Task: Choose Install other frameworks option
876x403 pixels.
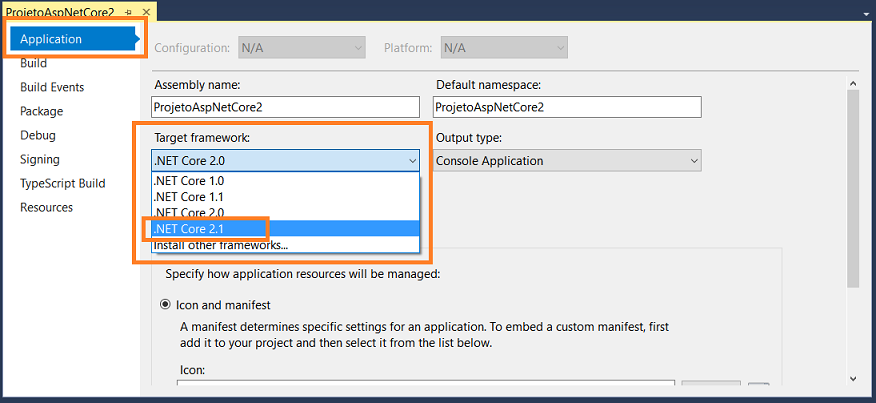Action: 285,244
